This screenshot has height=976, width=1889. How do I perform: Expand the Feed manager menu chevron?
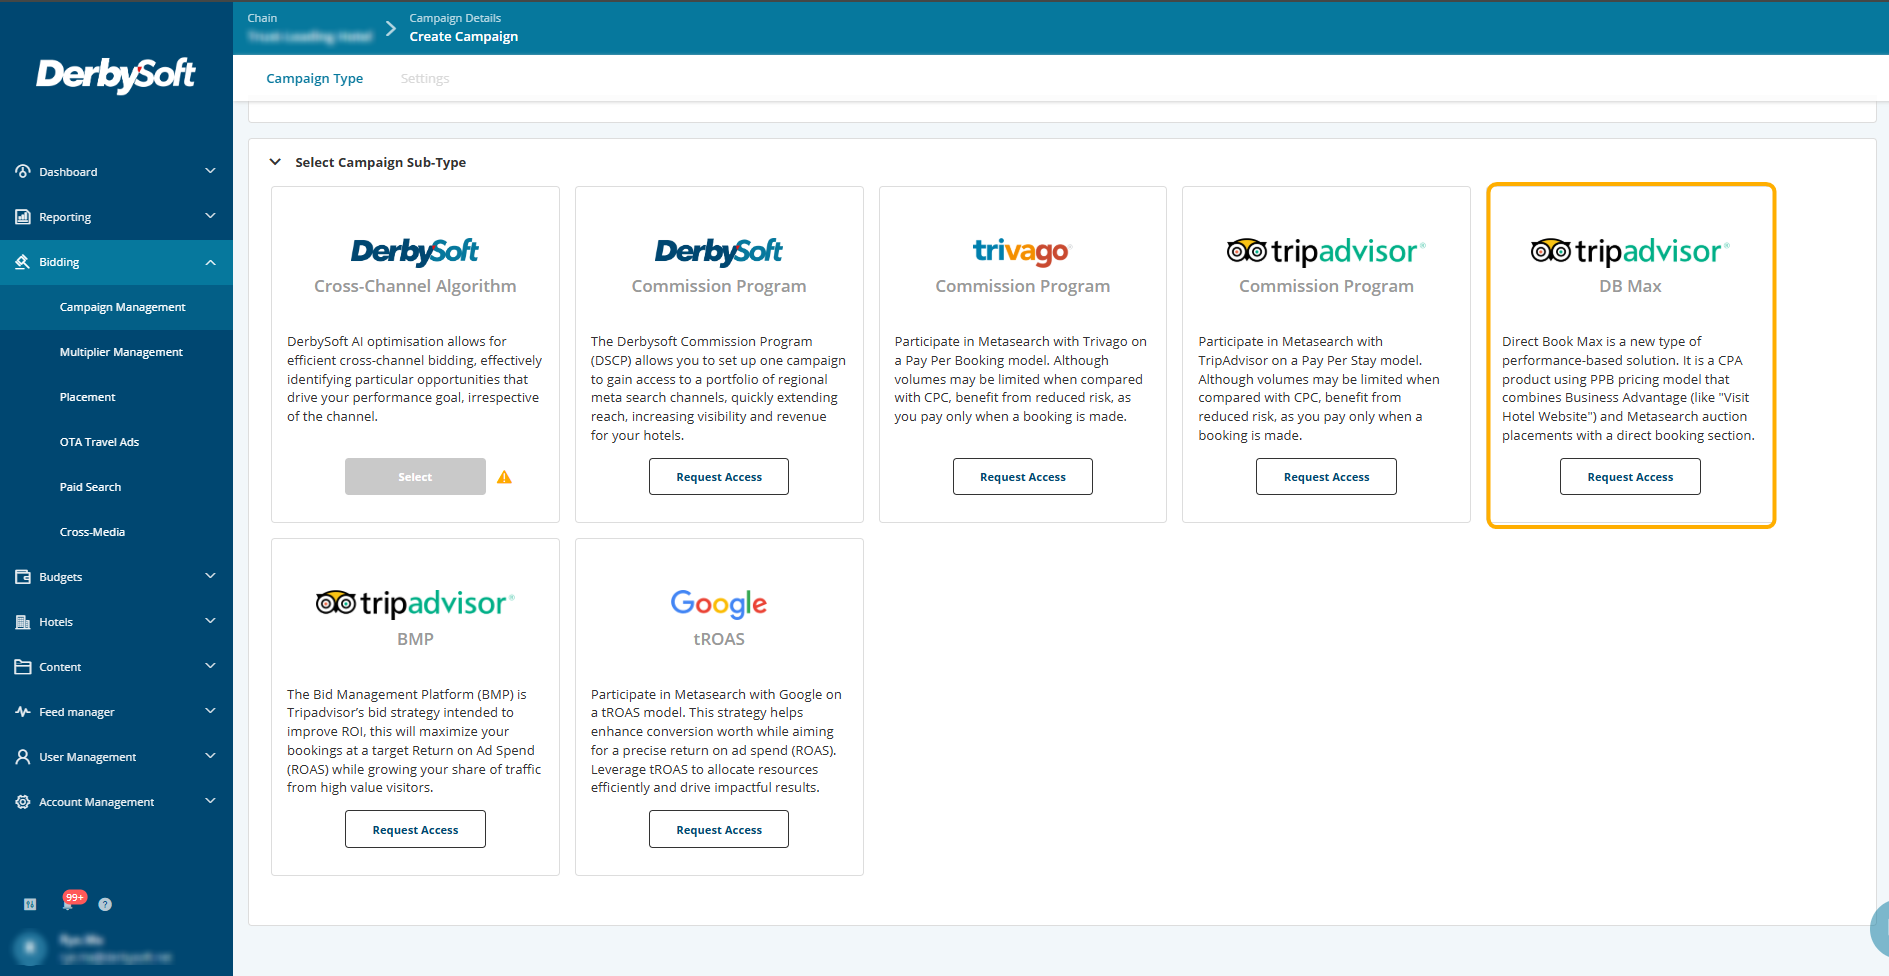tap(210, 711)
